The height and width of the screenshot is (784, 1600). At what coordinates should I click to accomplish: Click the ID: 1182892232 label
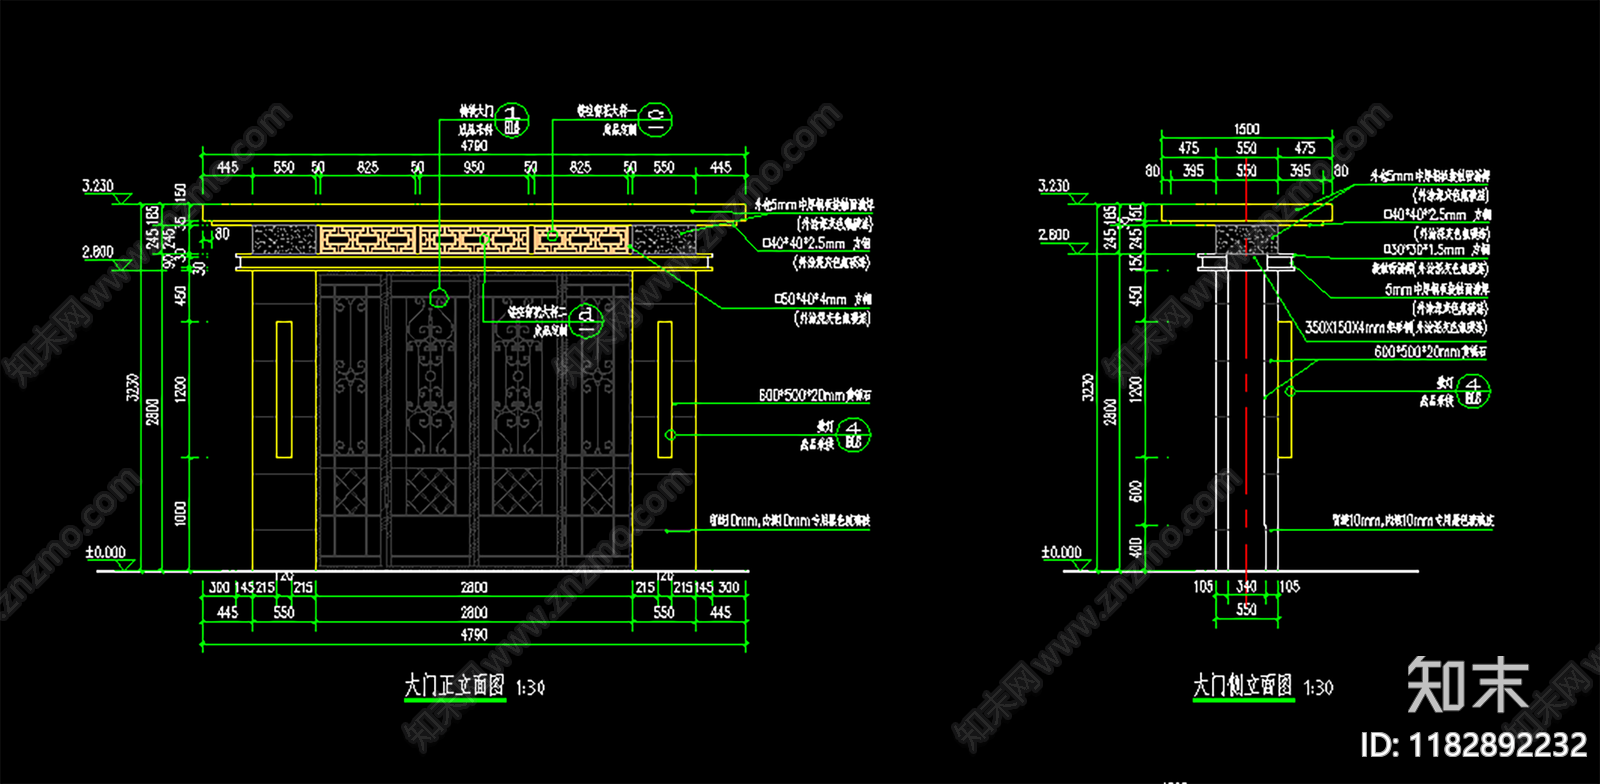(x=1473, y=745)
